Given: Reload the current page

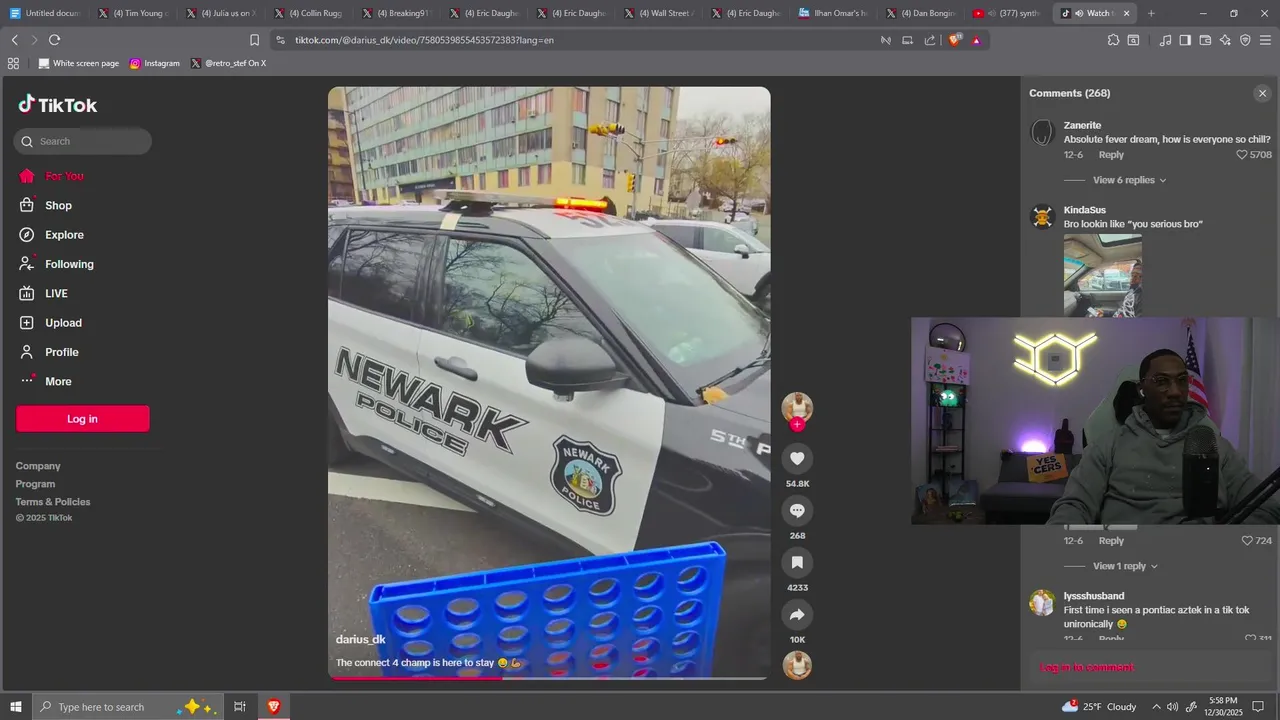Looking at the screenshot, I should [54, 40].
